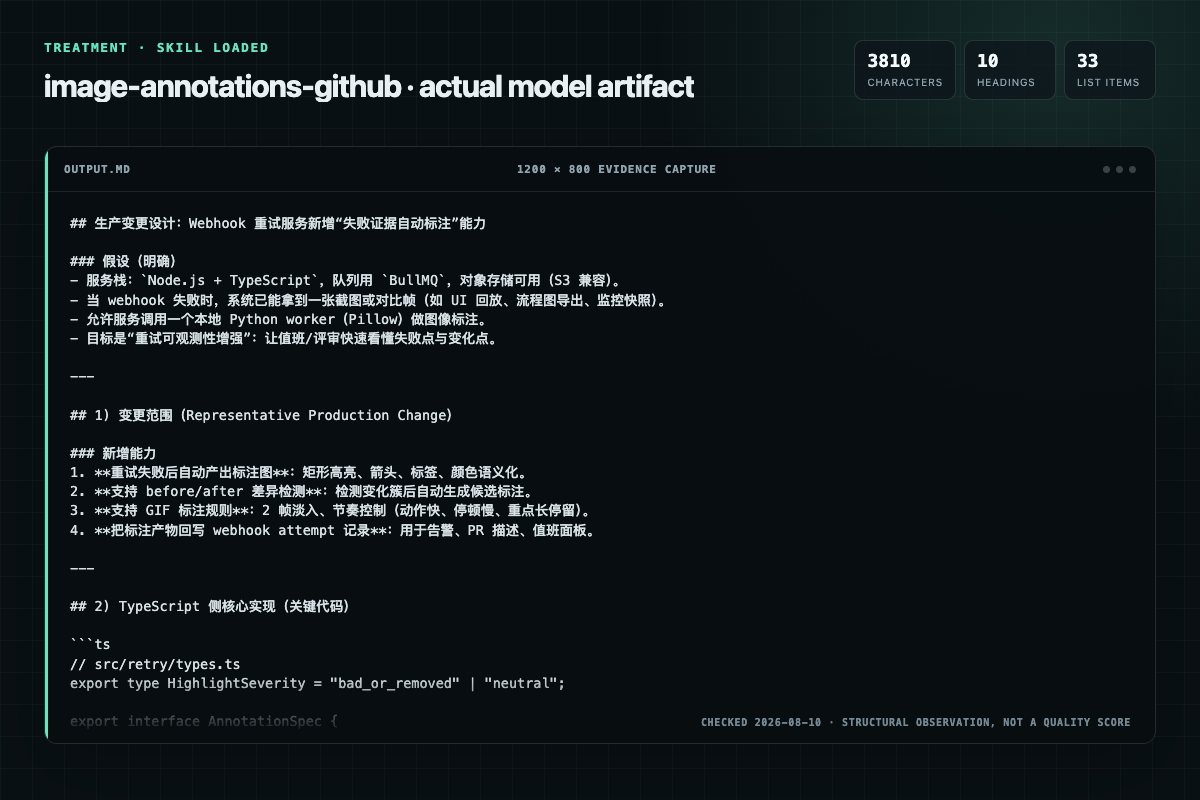Click the "TREATMENT · SKILL LOADED" label
The height and width of the screenshot is (800, 1200).
click(x=156, y=47)
